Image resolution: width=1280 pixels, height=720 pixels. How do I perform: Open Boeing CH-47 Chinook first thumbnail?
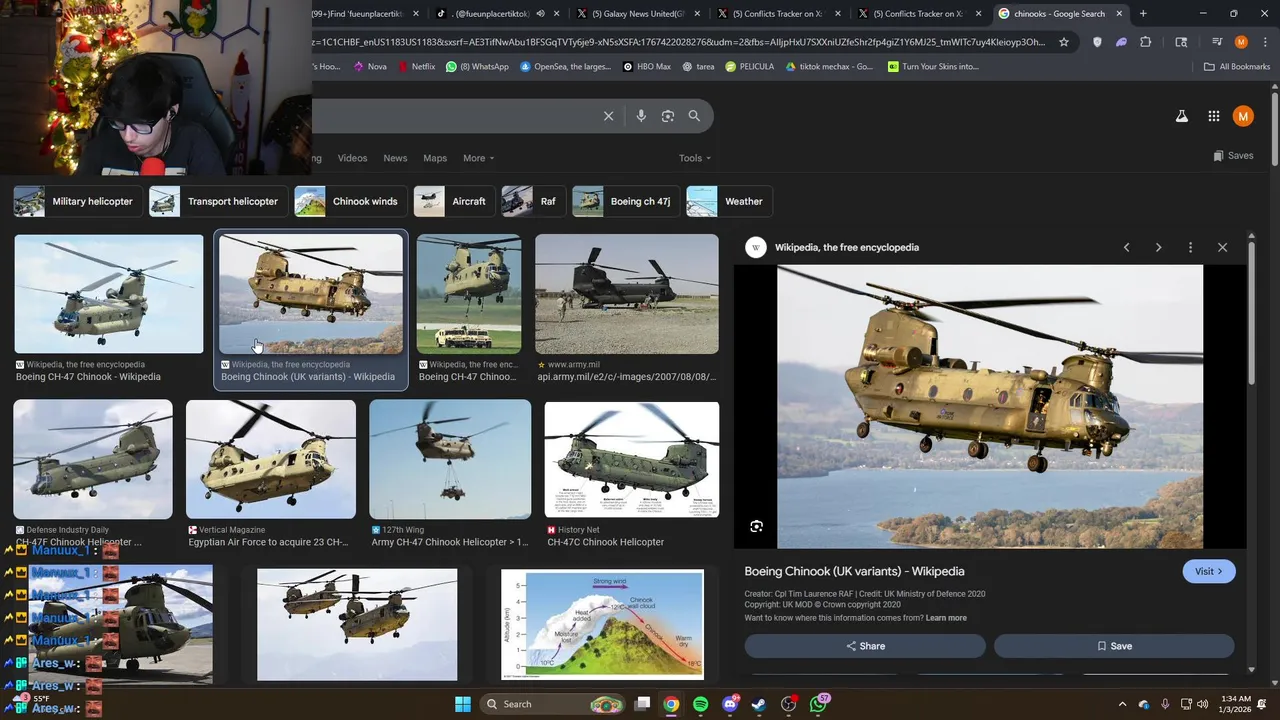(109, 294)
